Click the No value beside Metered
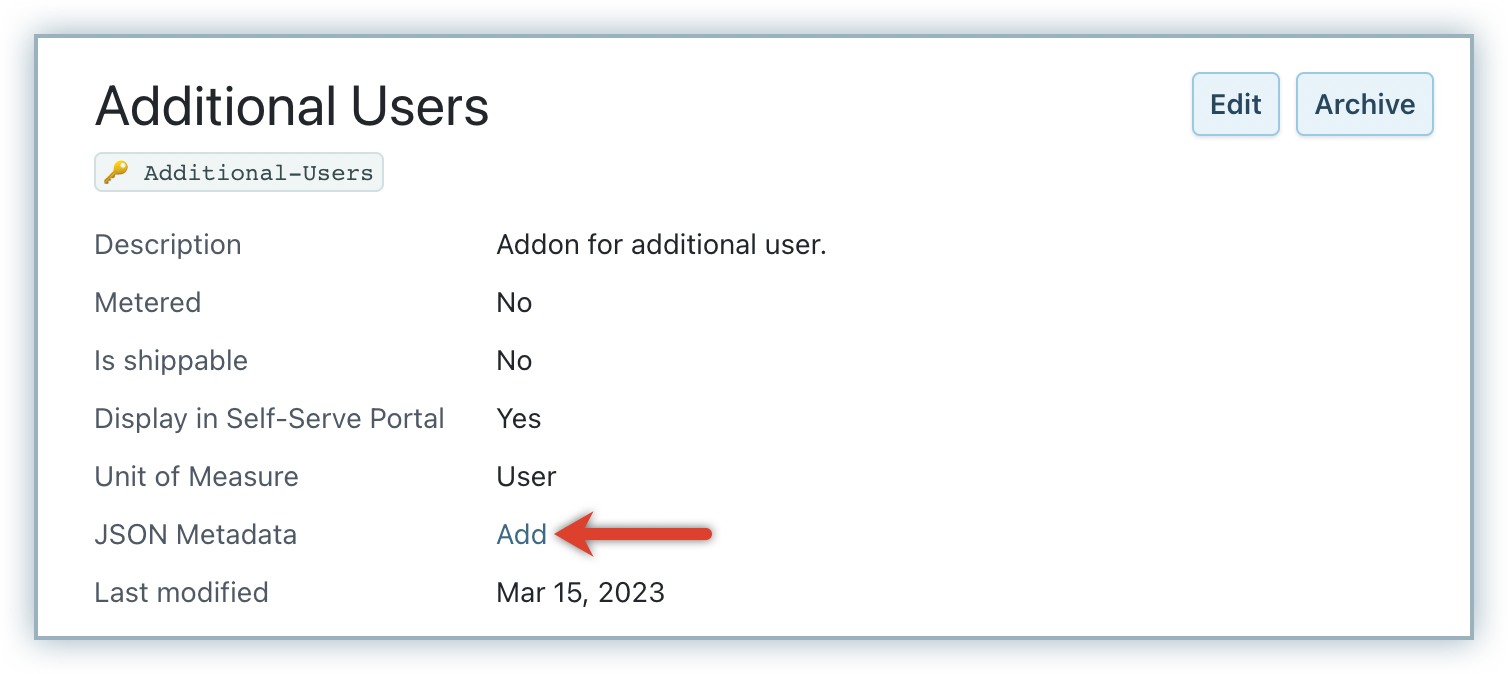Image resolution: width=1508 pixels, height=674 pixels. pyautogui.click(x=514, y=302)
